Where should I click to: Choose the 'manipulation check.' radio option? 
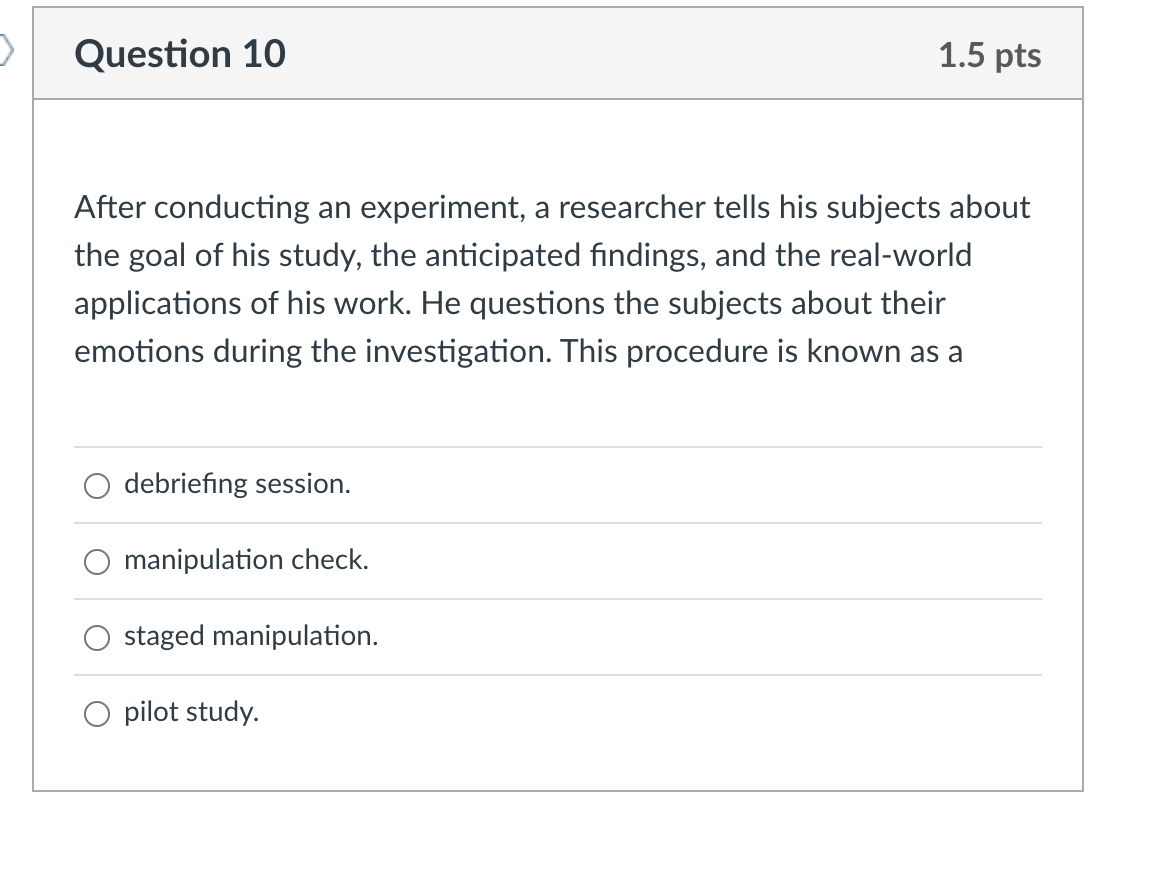coord(96,561)
